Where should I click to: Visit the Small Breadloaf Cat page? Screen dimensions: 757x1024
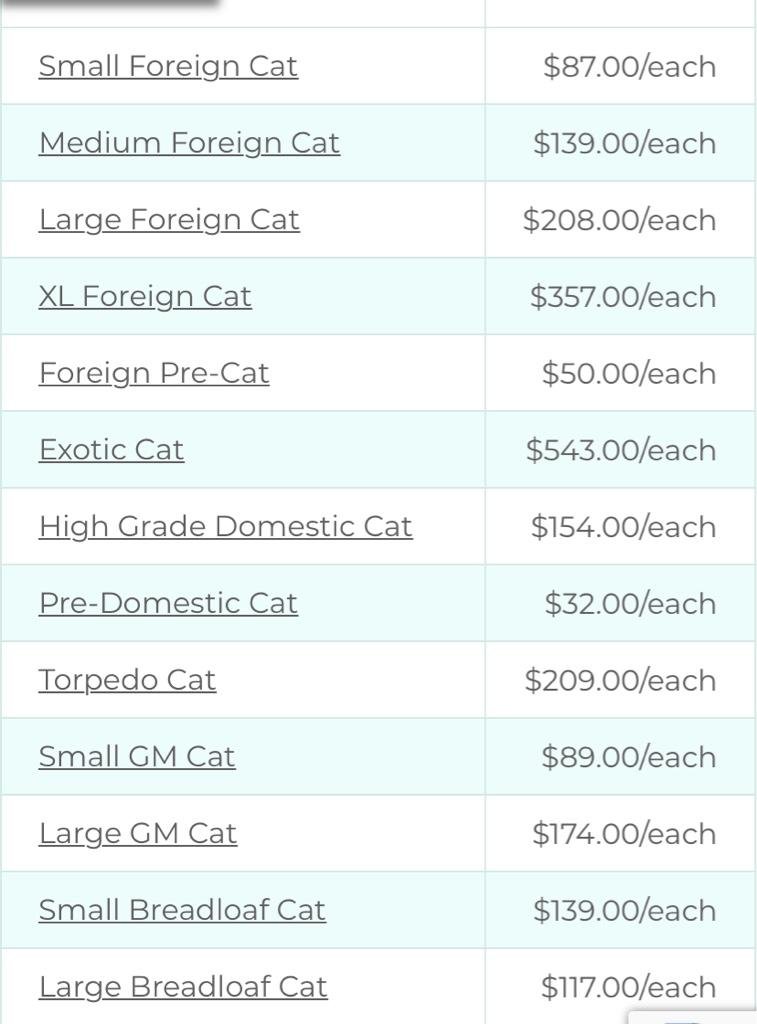tap(182, 910)
